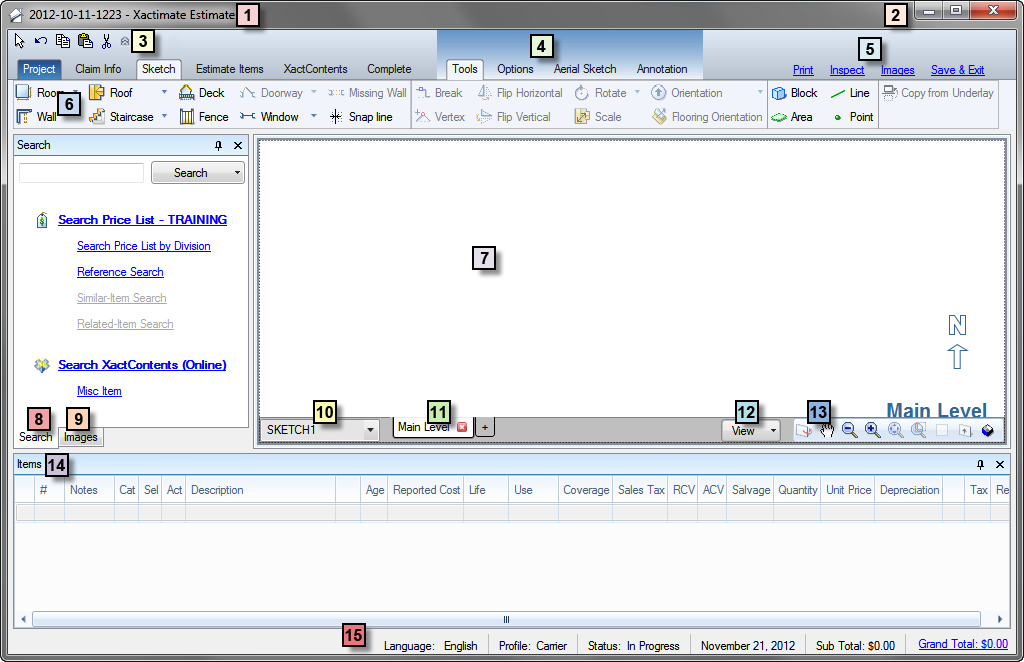Select the Deck tool

coord(202,93)
